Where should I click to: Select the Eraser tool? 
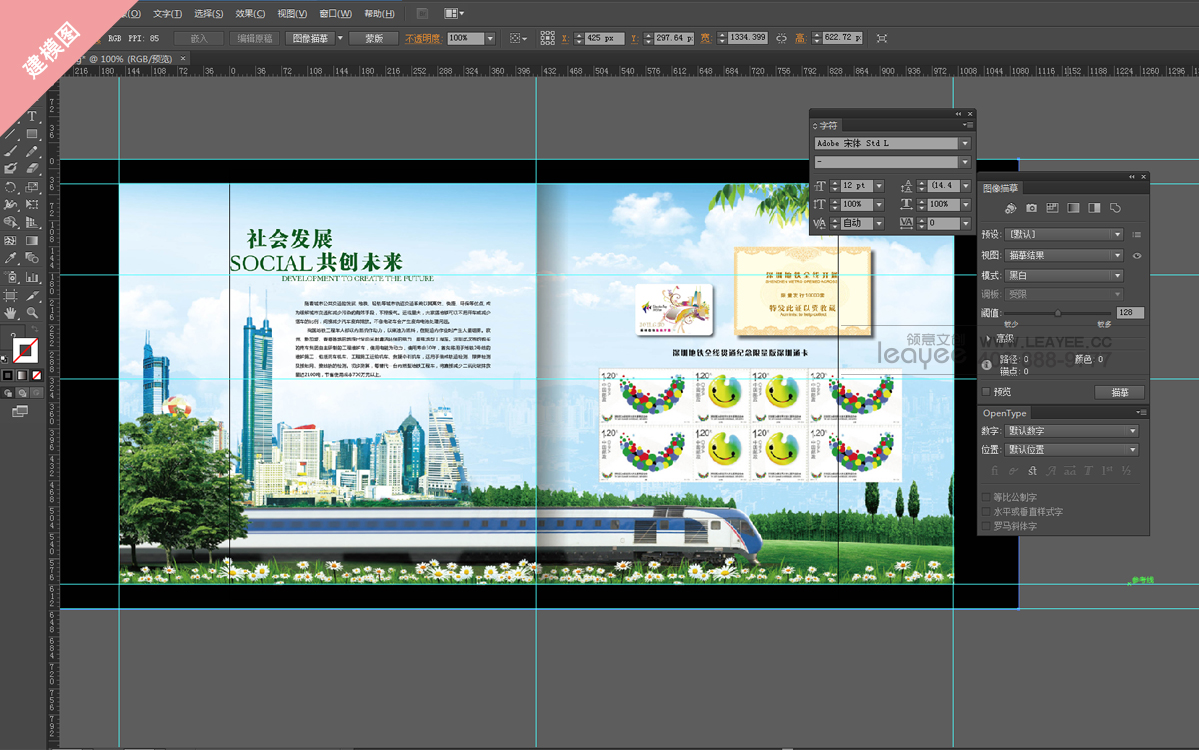[32, 169]
